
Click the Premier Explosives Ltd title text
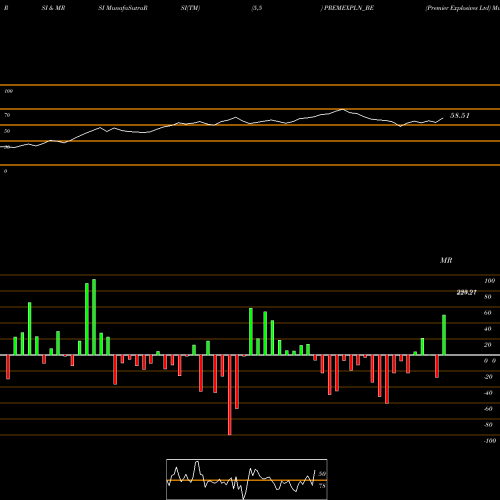point(458,8)
